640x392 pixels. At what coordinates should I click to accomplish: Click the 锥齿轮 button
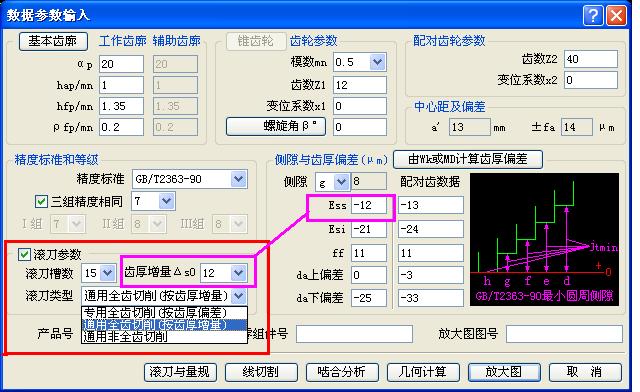pos(256,41)
